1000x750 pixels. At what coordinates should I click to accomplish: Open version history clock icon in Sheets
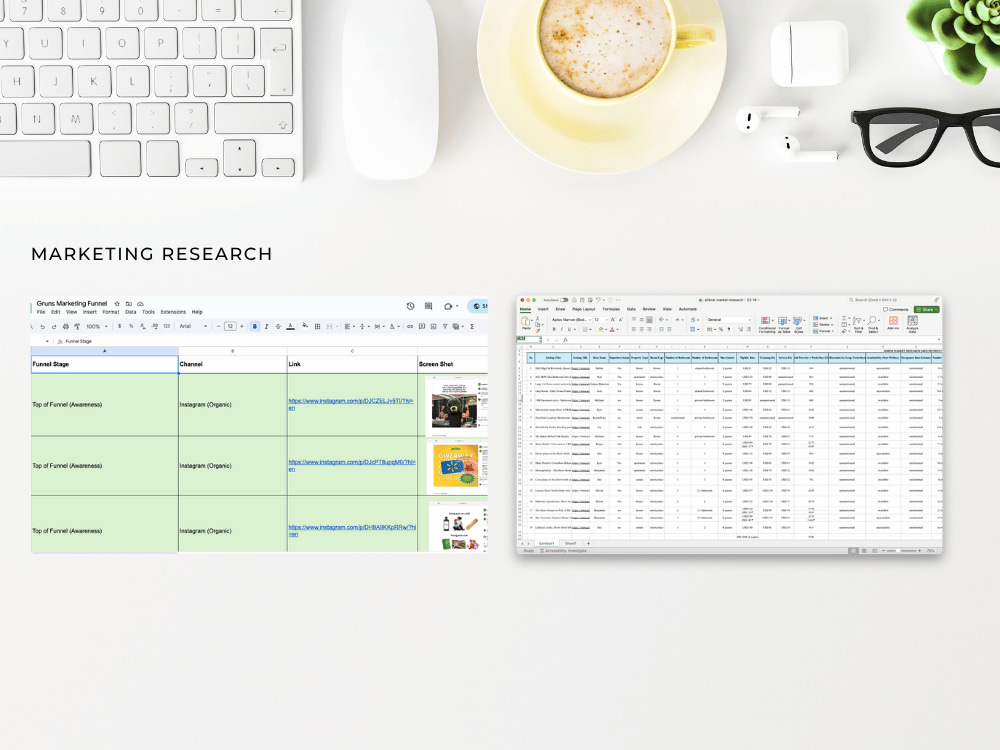pyautogui.click(x=411, y=306)
